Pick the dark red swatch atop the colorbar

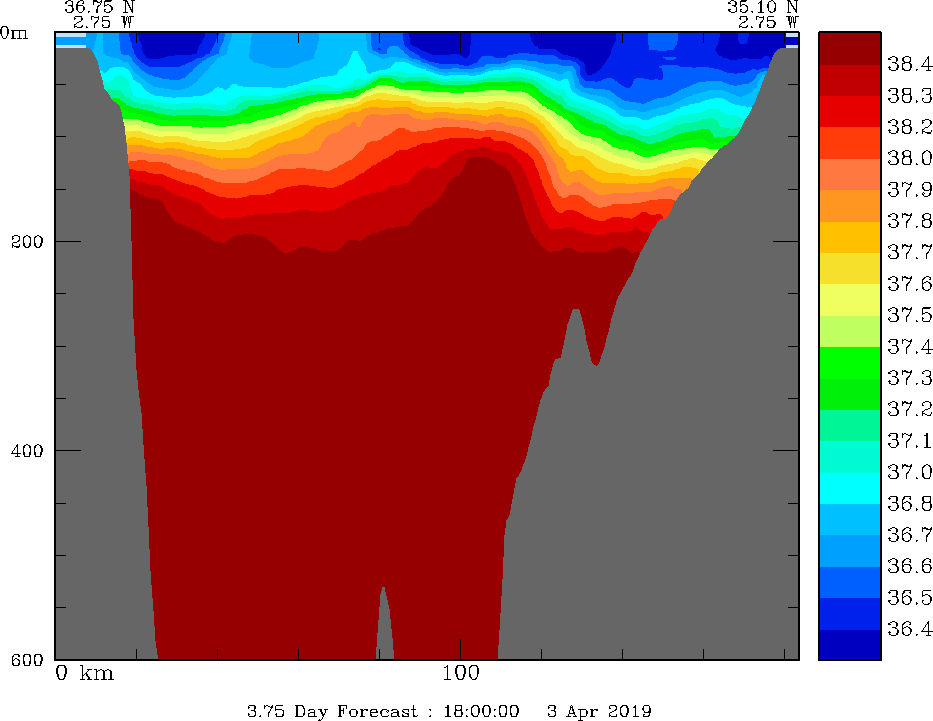(x=849, y=48)
